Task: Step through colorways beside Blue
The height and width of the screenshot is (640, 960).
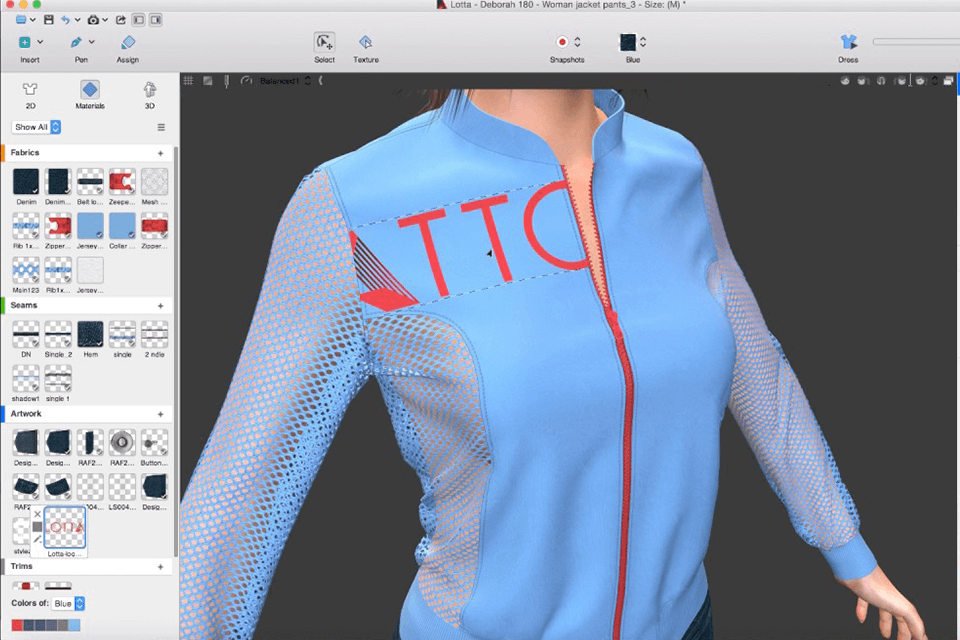Action: [x=643, y=42]
